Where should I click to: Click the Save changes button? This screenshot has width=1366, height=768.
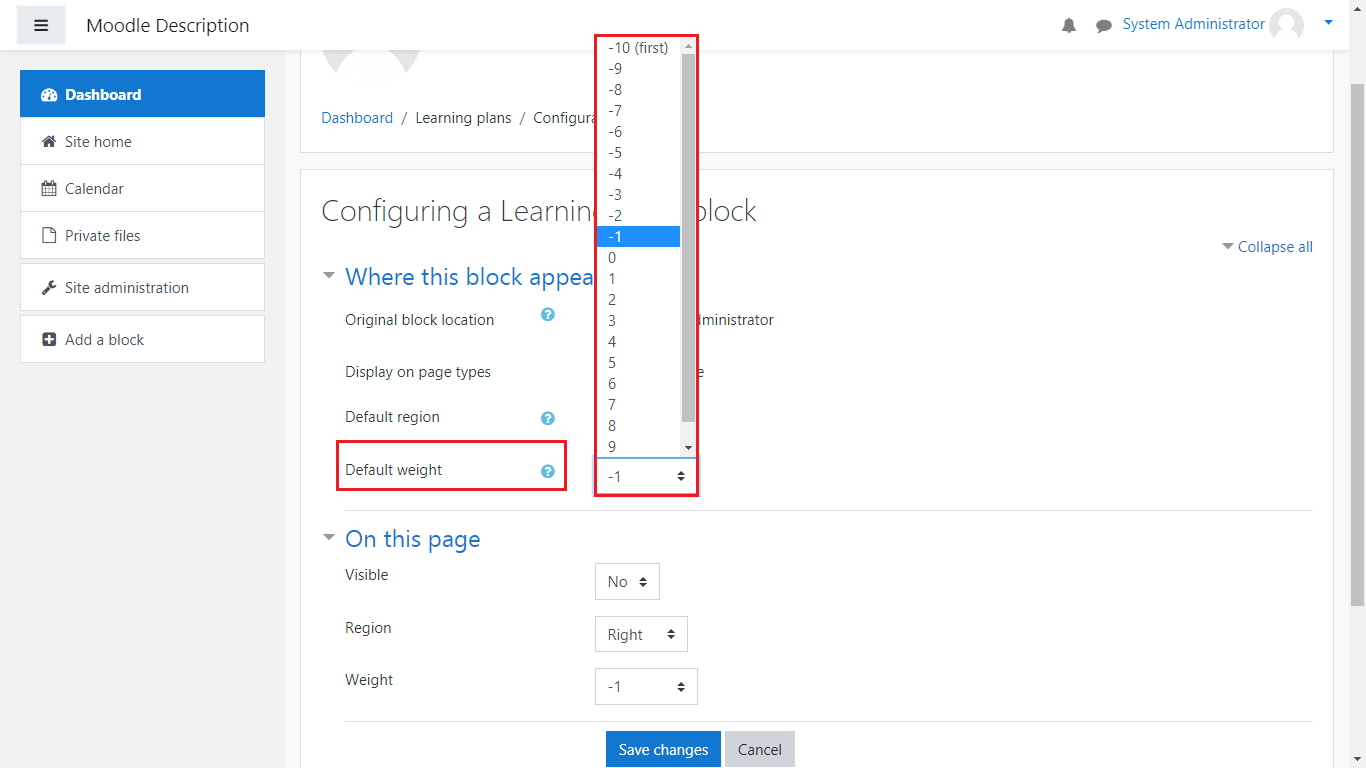(x=663, y=750)
